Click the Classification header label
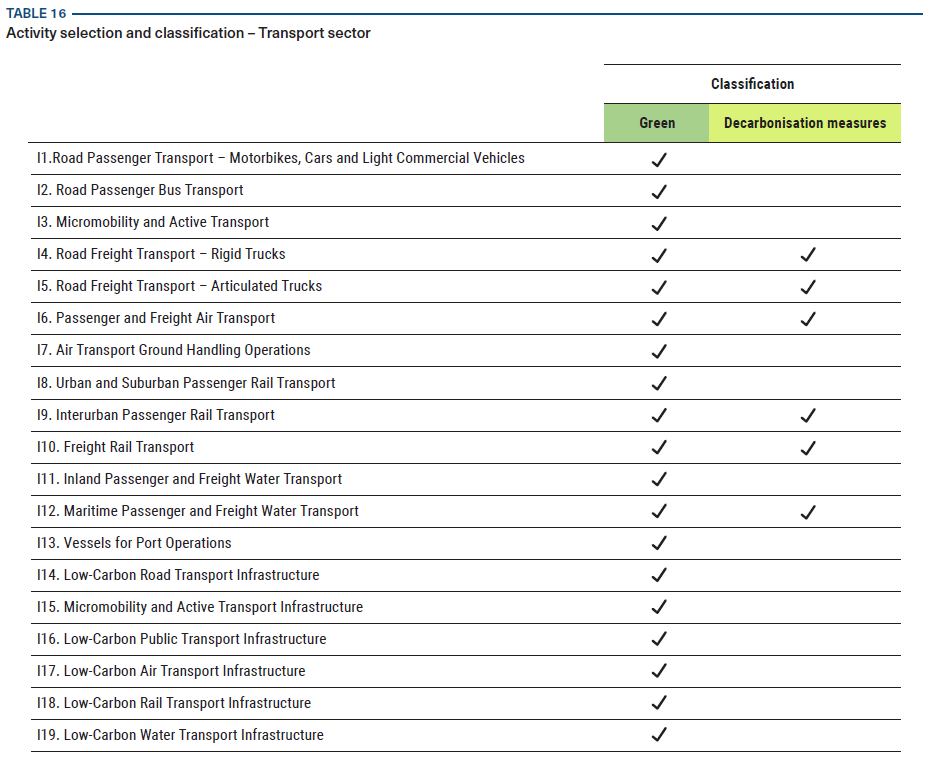The height and width of the screenshot is (765, 932). coord(752,84)
